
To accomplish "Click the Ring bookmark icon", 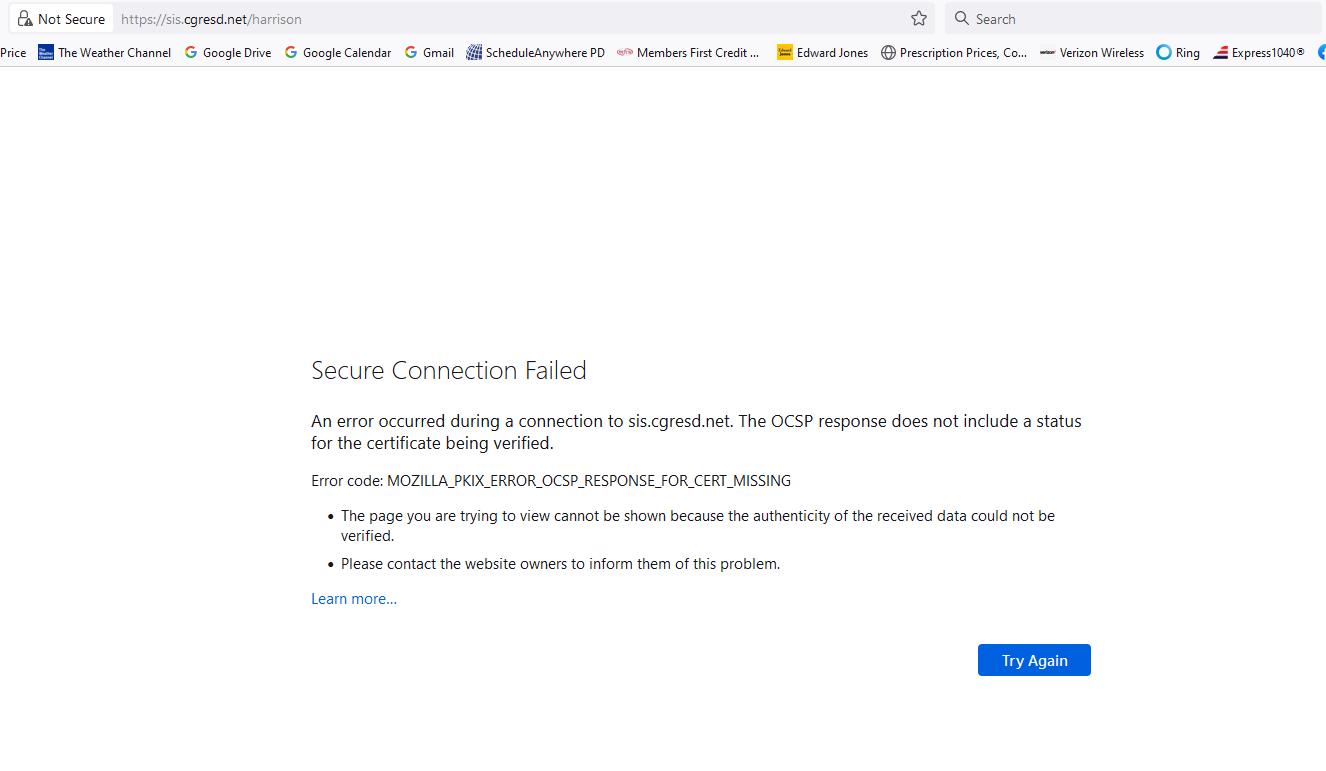I will (1162, 52).
